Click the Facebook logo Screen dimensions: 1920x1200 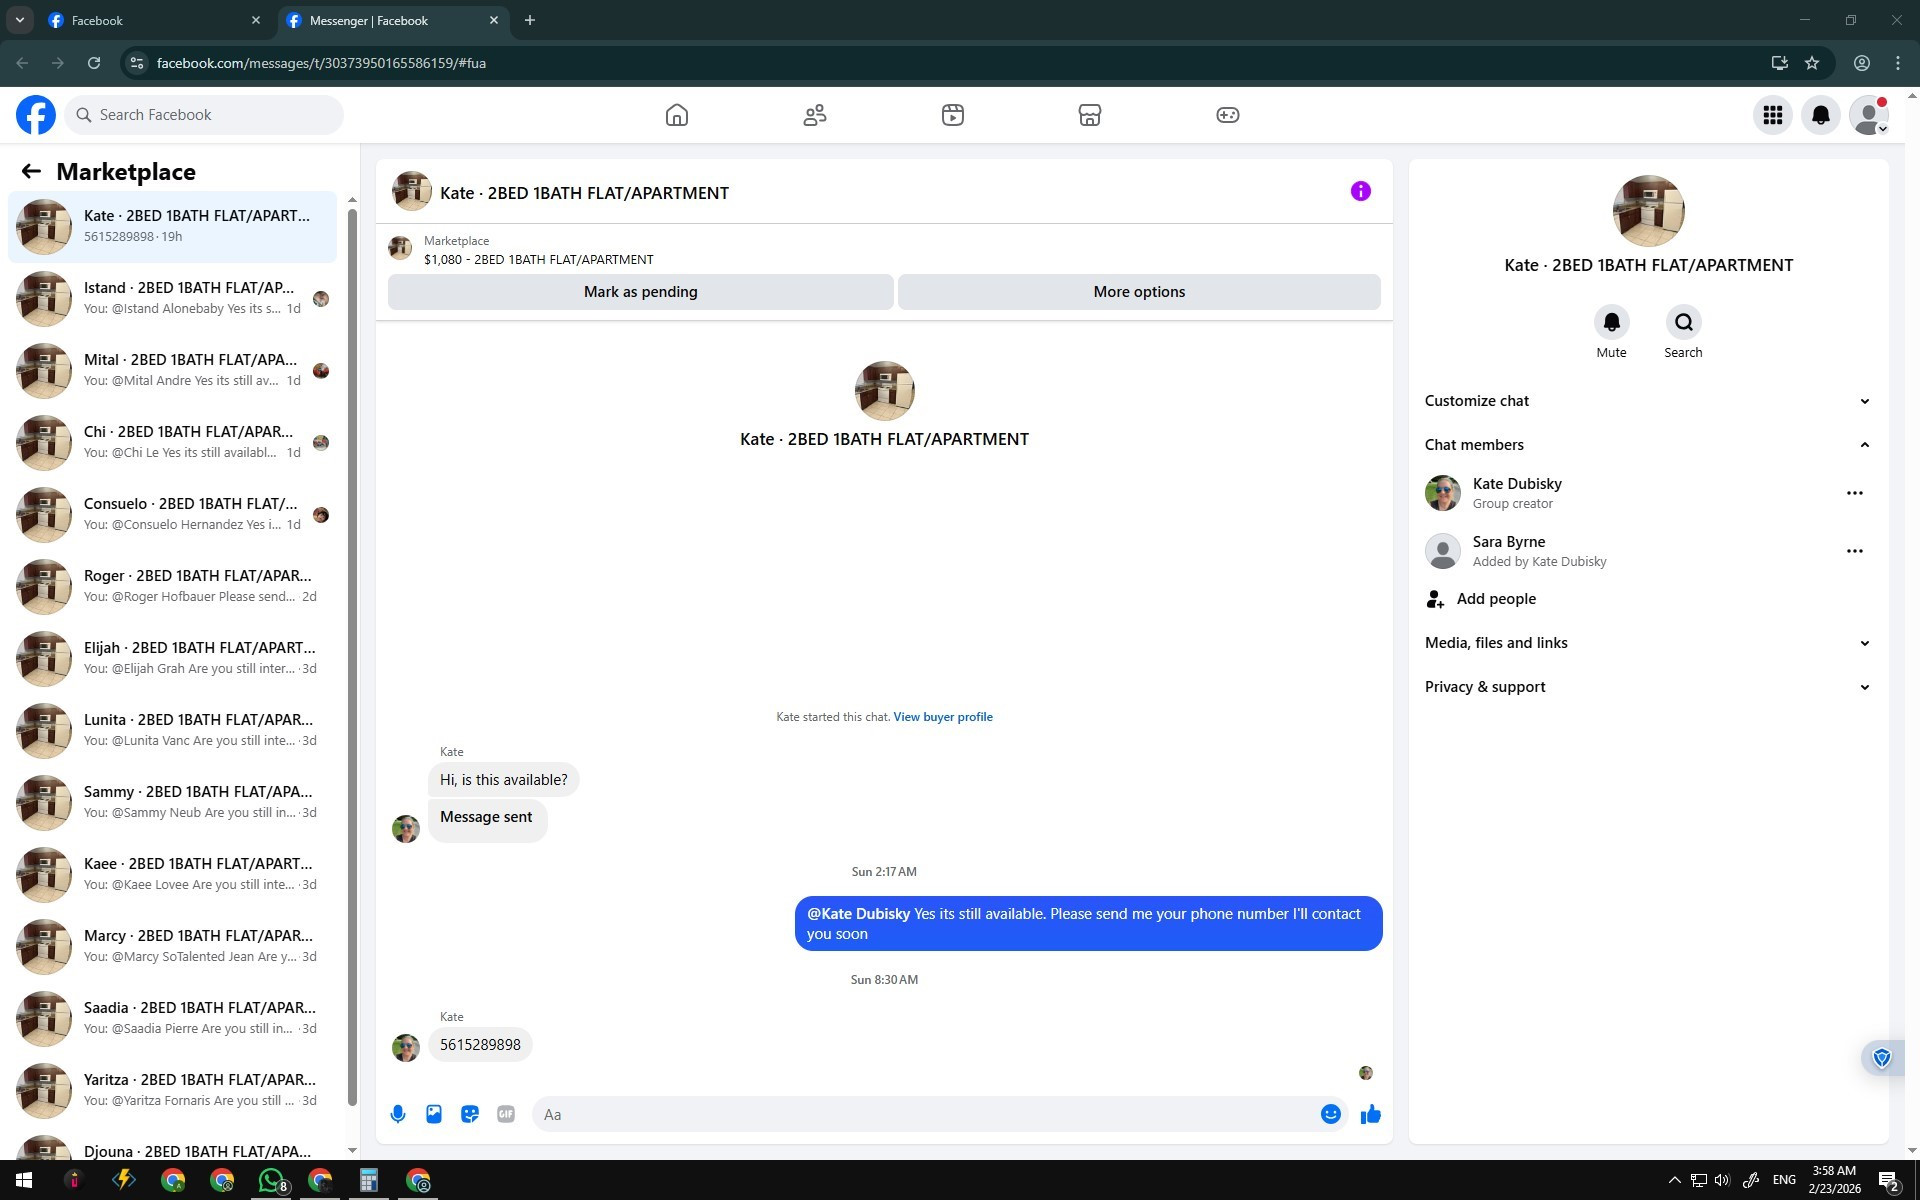pyautogui.click(x=36, y=115)
